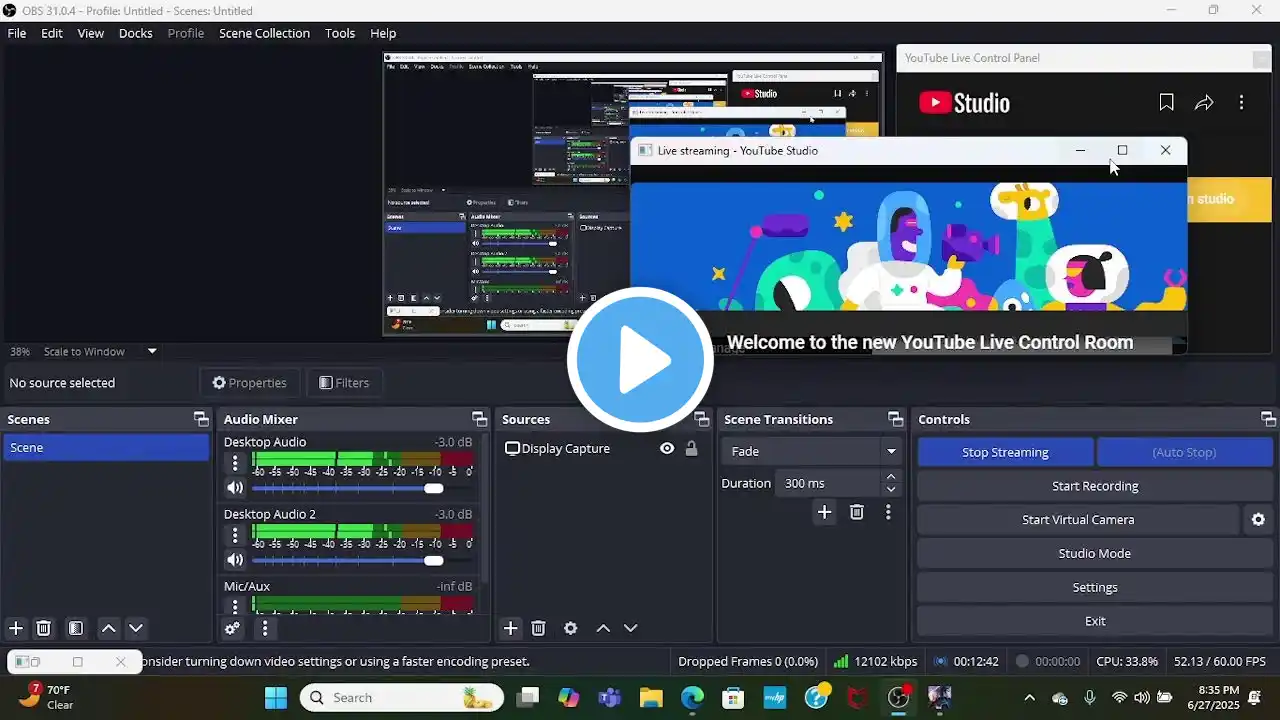Image resolution: width=1280 pixels, height=720 pixels.
Task: Pop out the Scene Transitions dock
Action: [894, 419]
